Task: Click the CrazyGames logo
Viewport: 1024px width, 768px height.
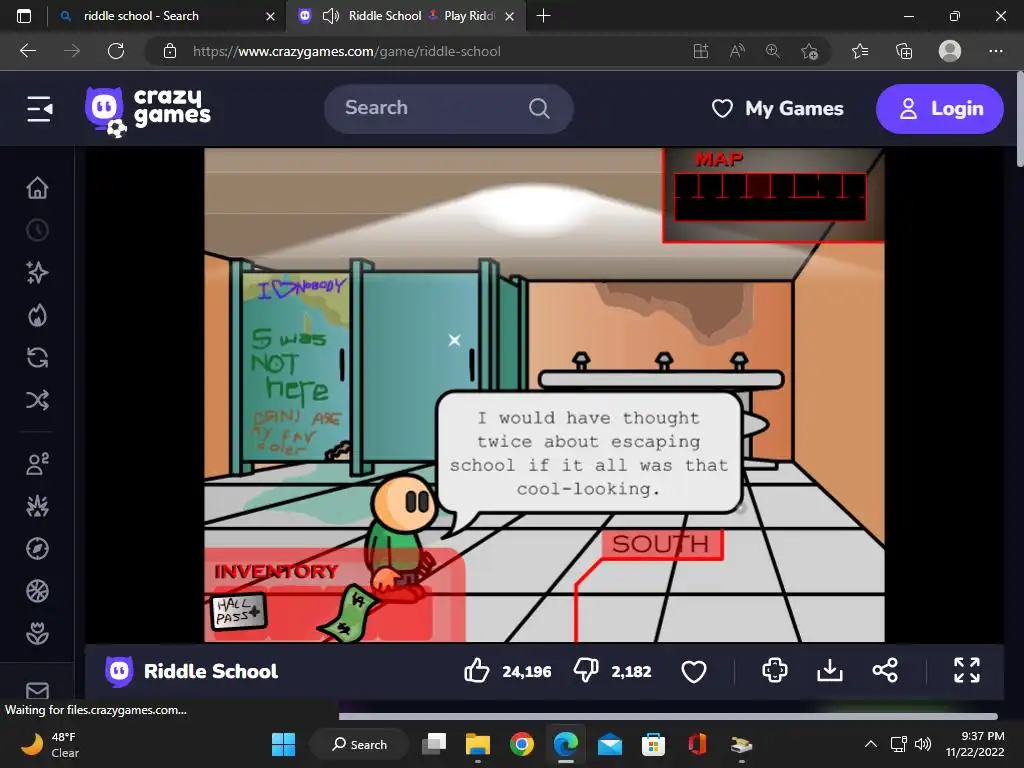Action: 148,110
